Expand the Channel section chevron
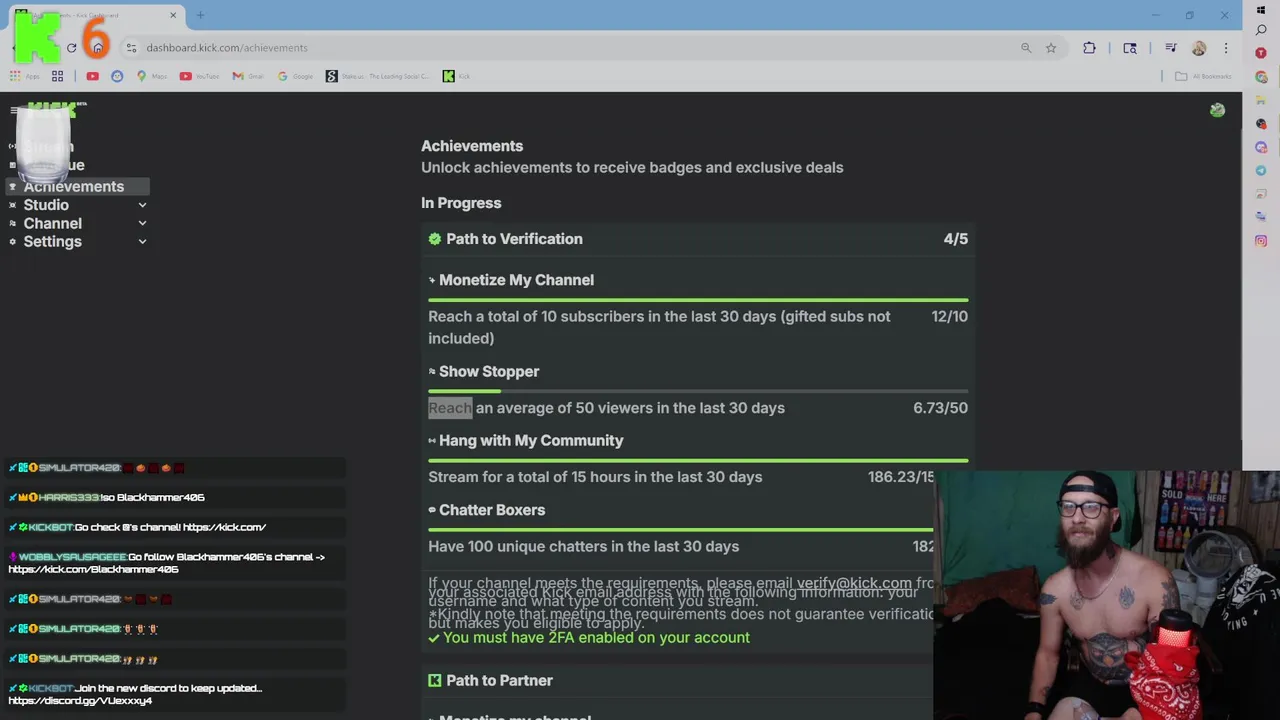The width and height of the screenshot is (1280, 720). (x=142, y=223)
